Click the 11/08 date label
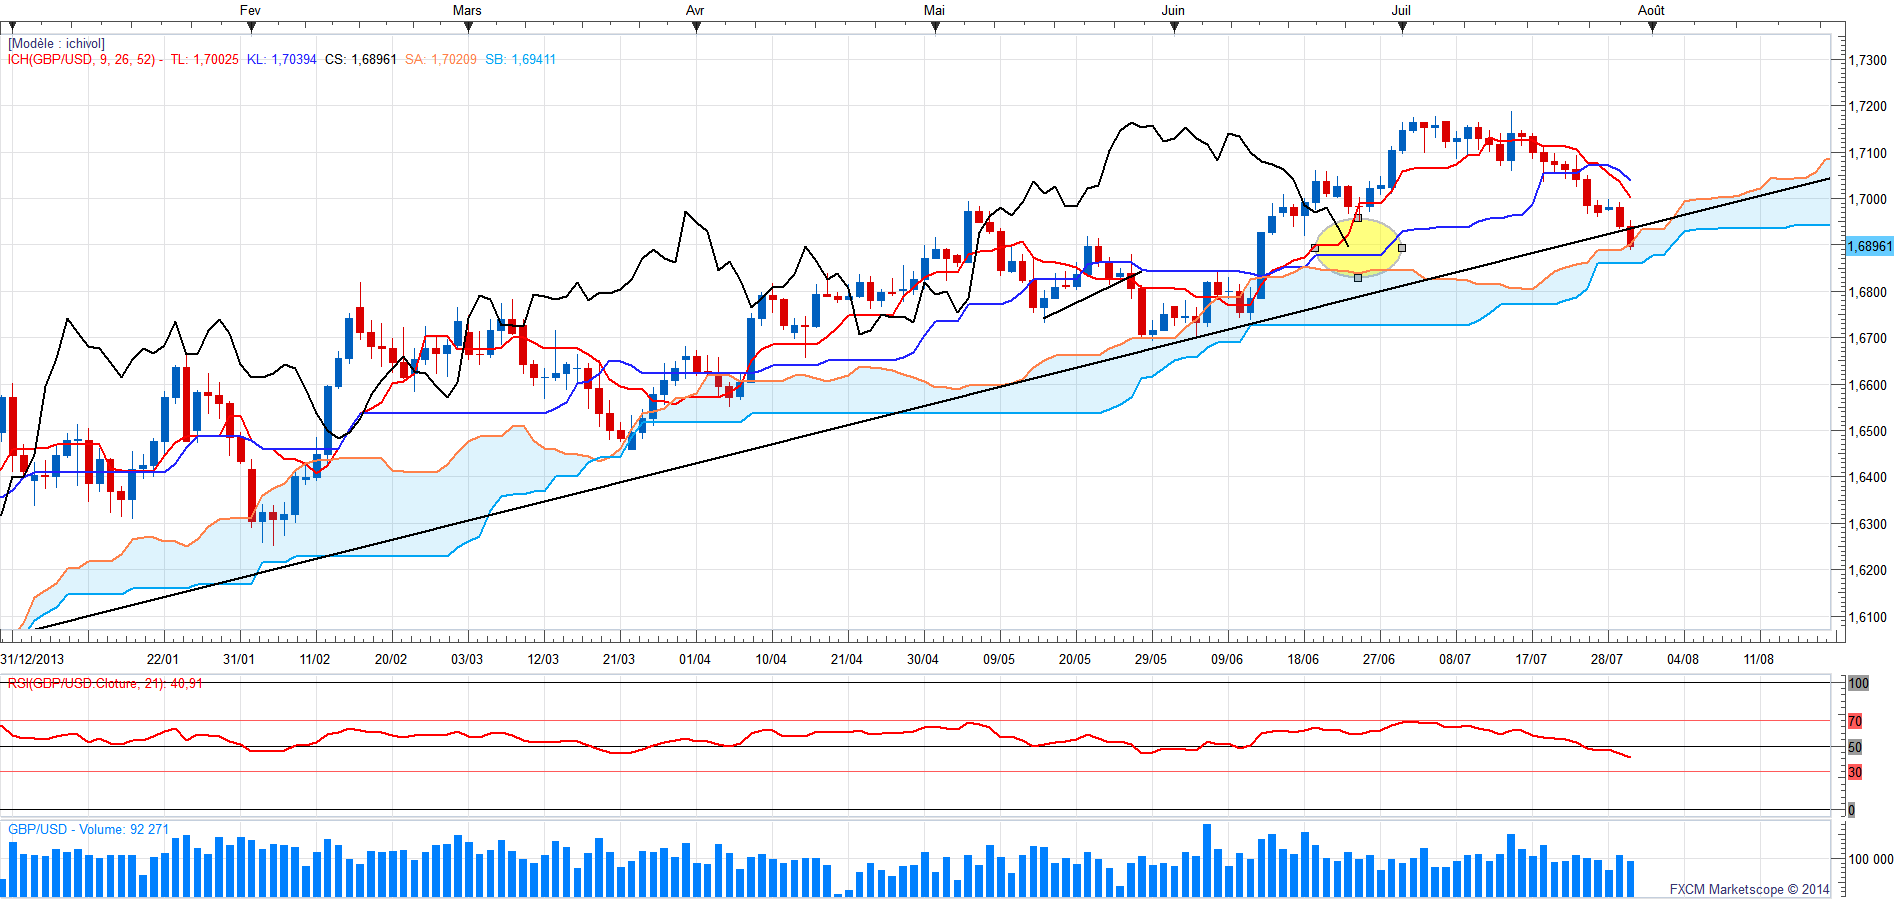The image size is (1903, 900). (x=1759, y=659)
